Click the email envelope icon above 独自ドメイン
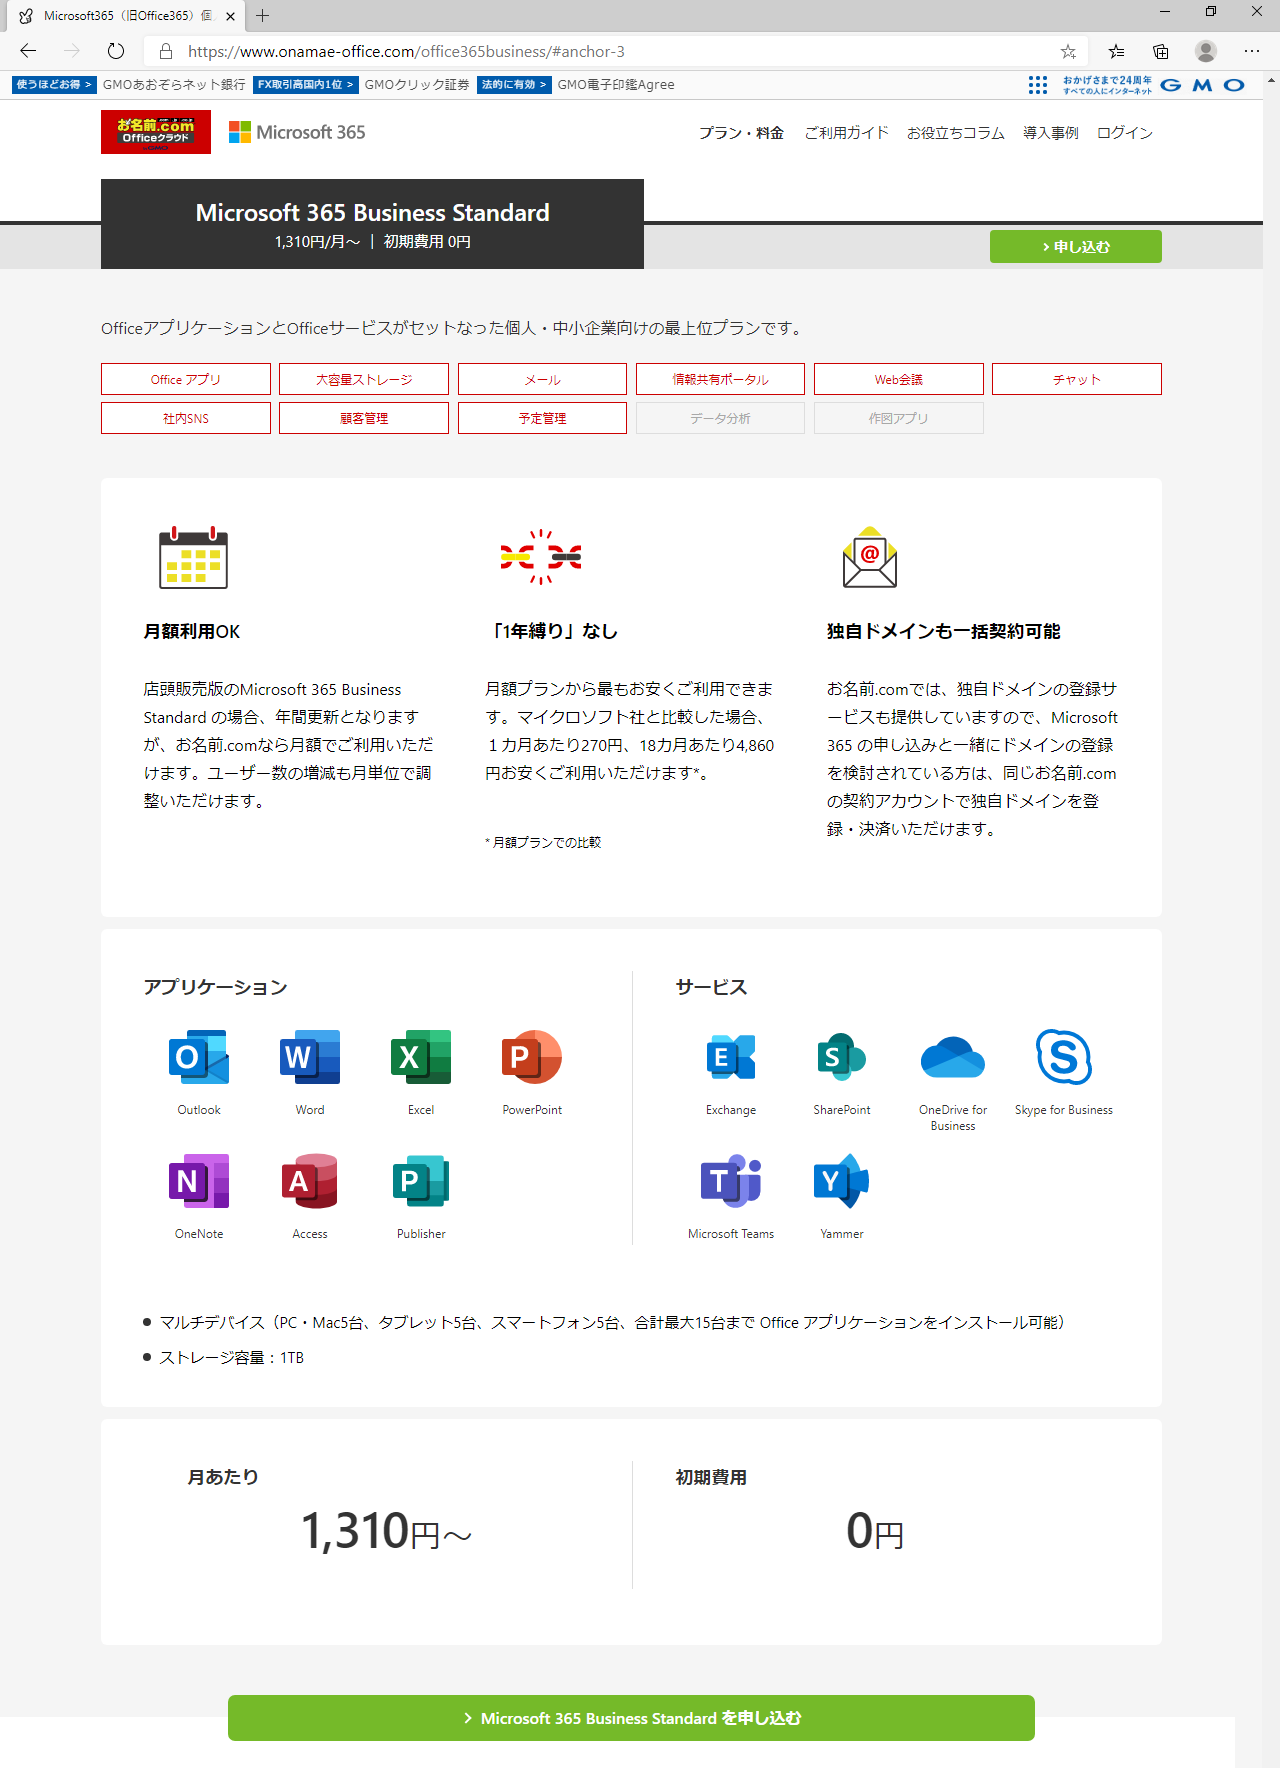 point(870,557)
